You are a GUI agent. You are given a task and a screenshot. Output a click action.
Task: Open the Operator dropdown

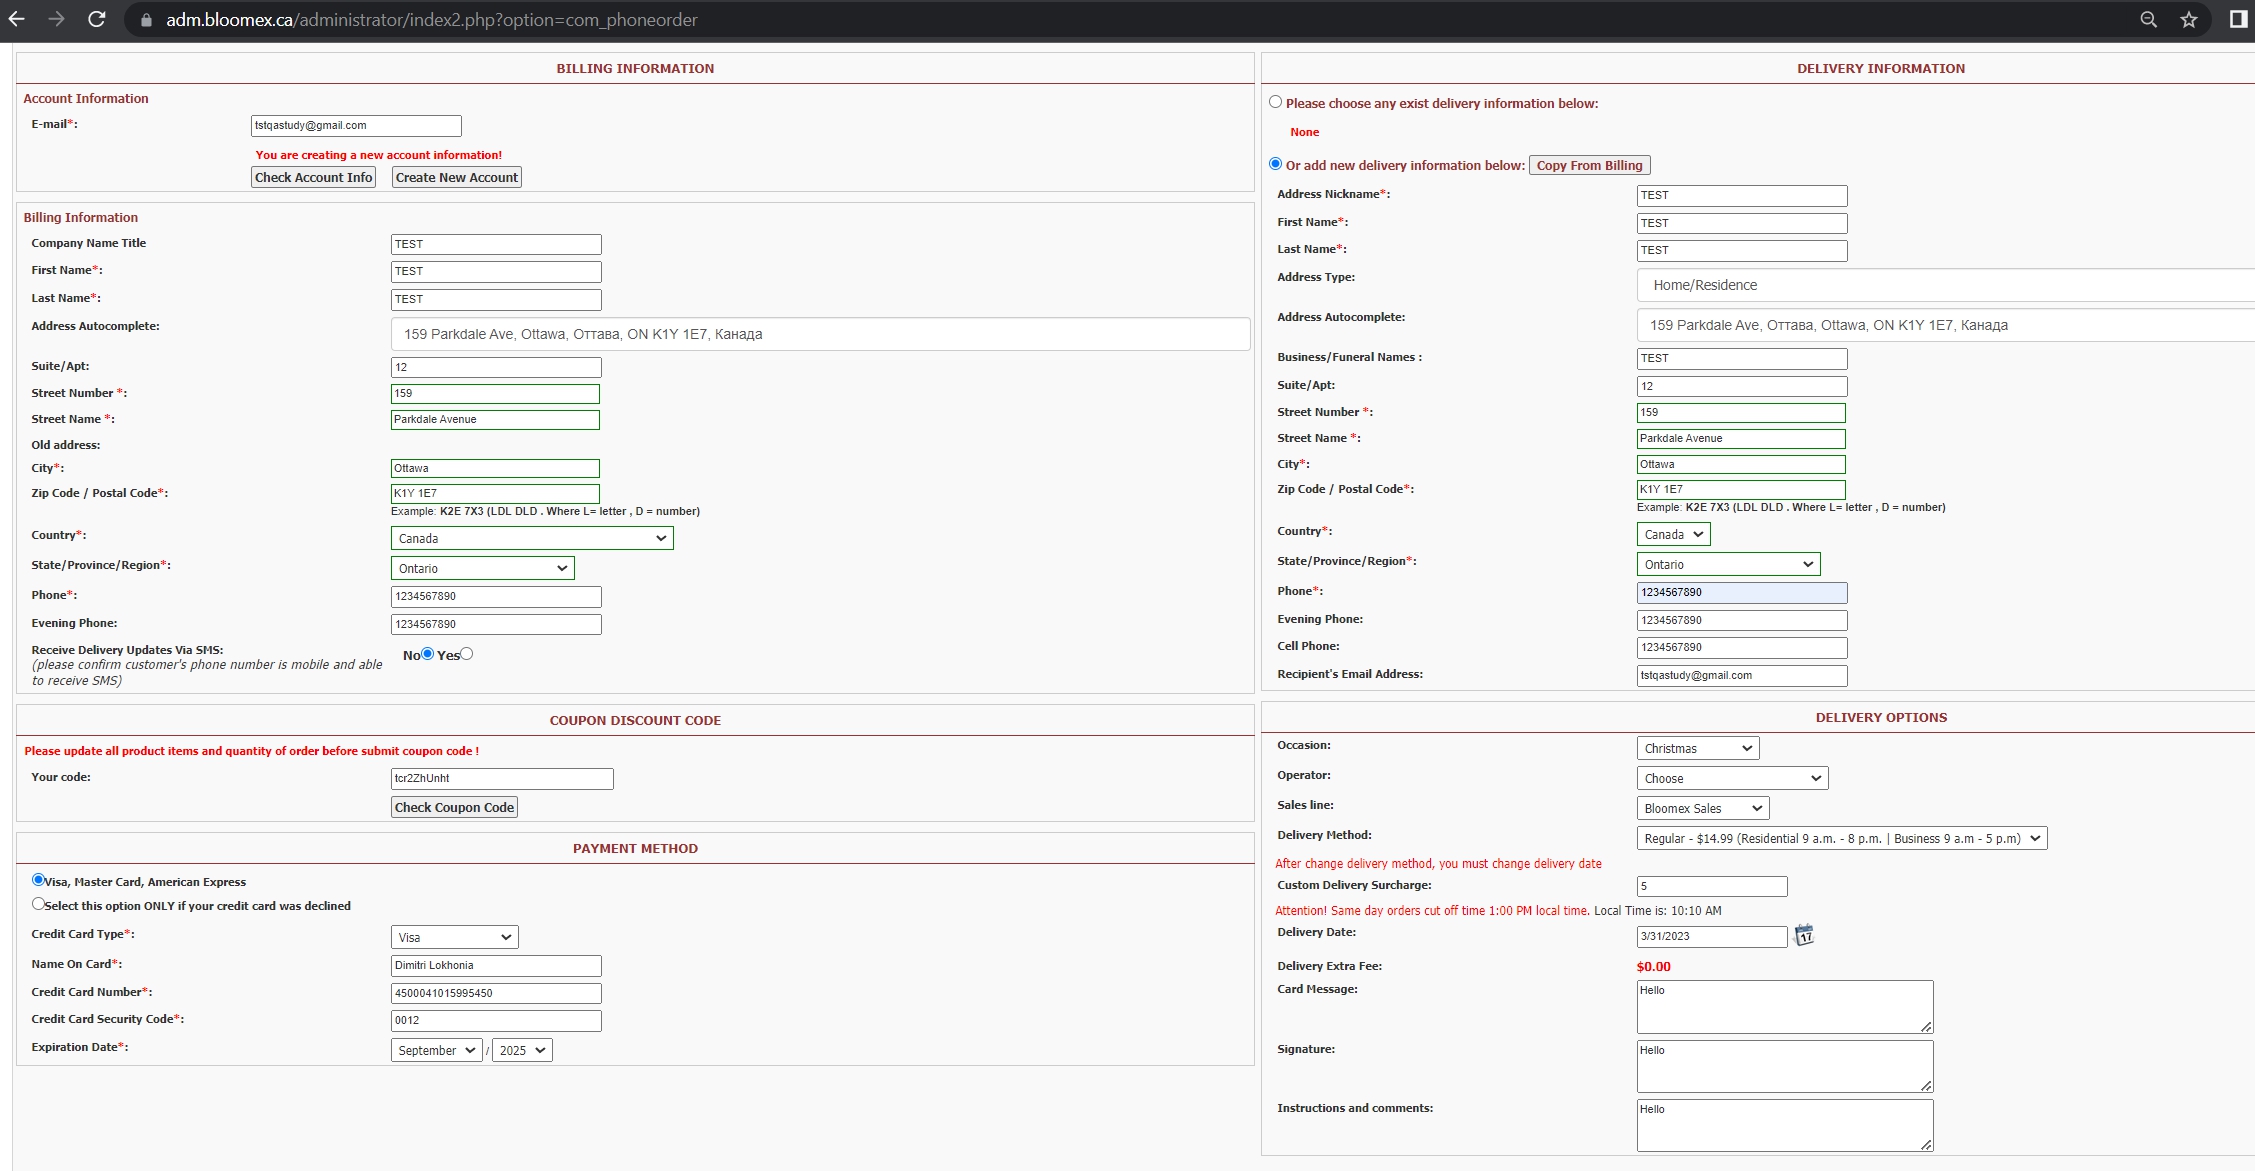[x=1733, y=778]
